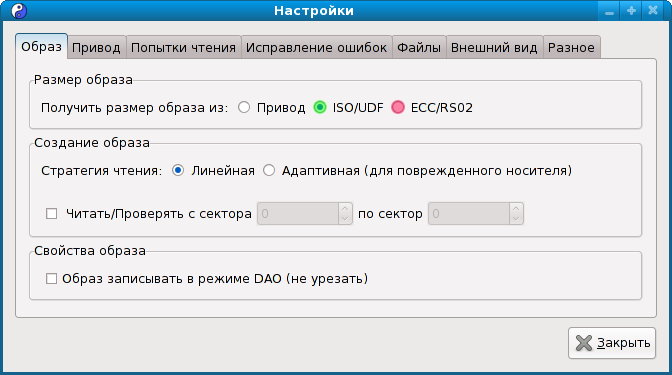Viewport: 672px width, 375px height.
Task: Maximize the Настройки window with plus icon
Action: [x=631, y=11]
